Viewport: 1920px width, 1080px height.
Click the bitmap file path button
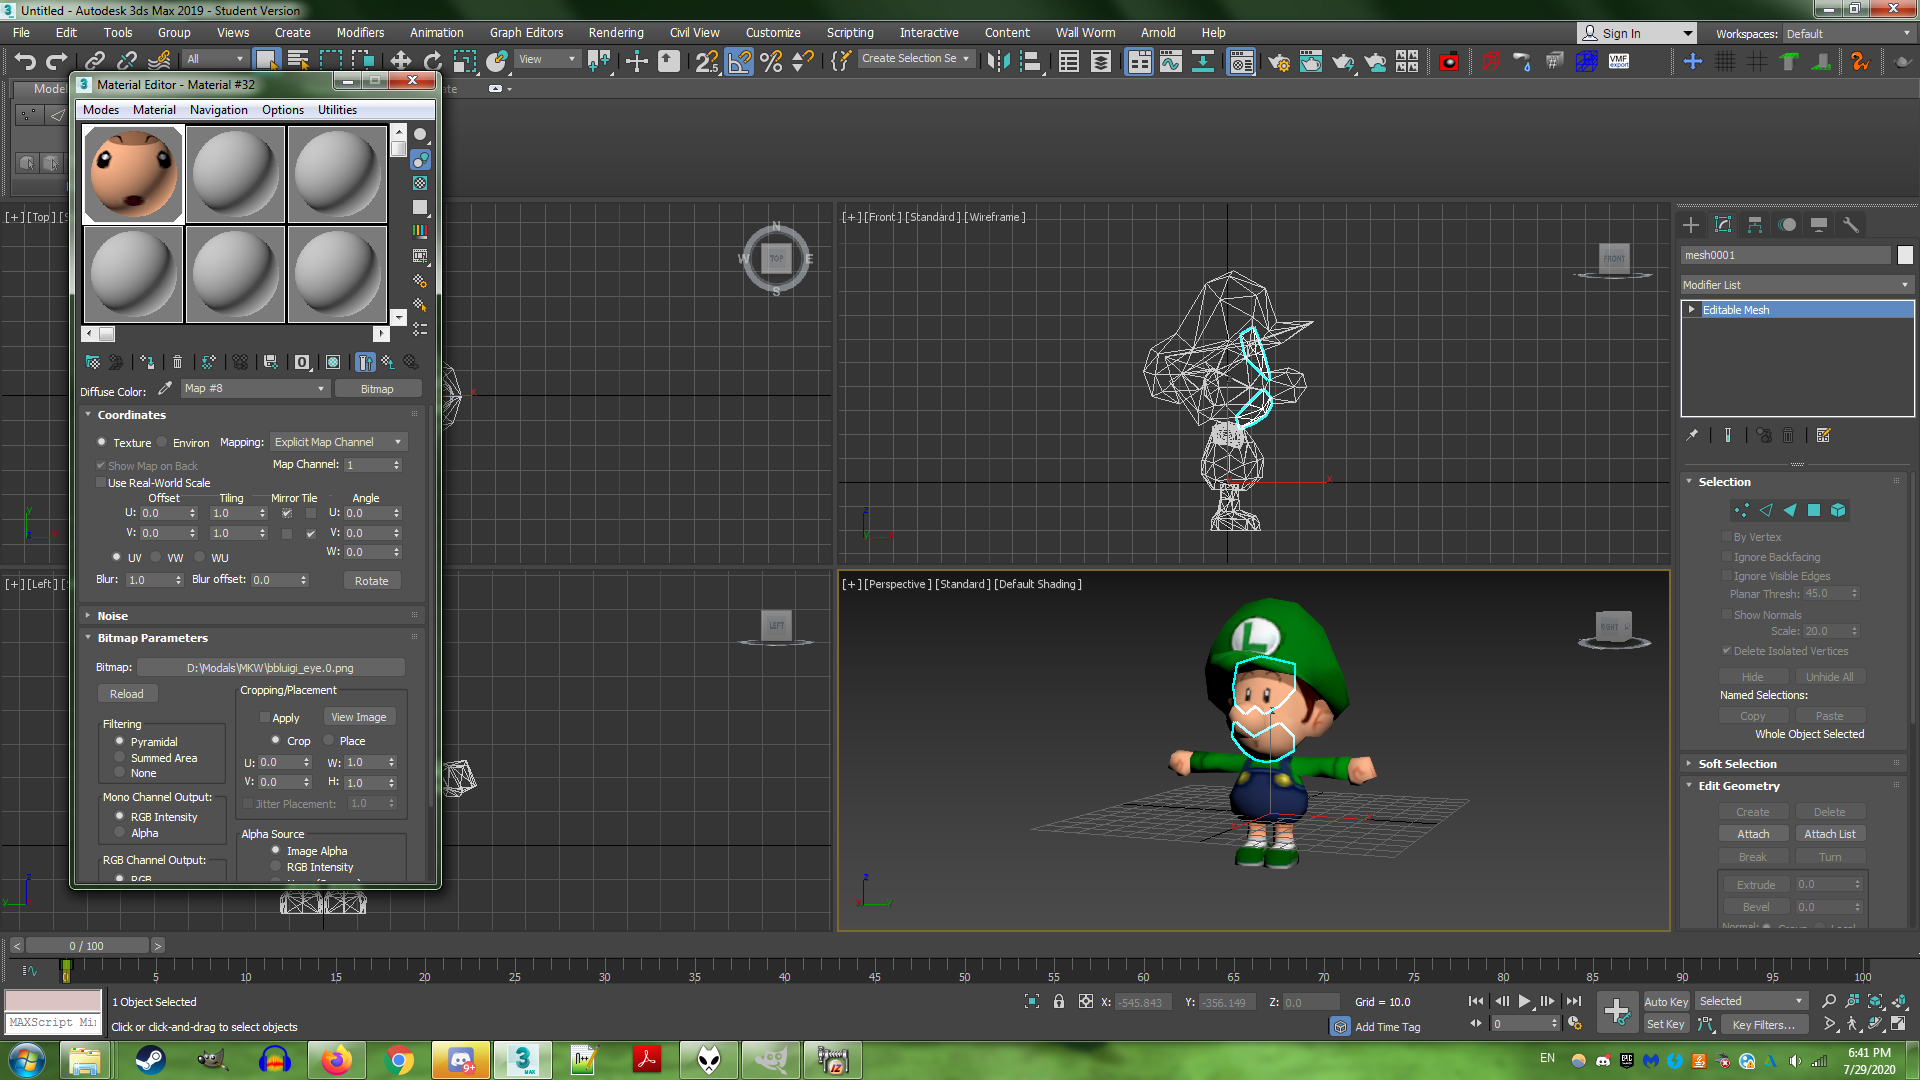[x=270, y=667]
